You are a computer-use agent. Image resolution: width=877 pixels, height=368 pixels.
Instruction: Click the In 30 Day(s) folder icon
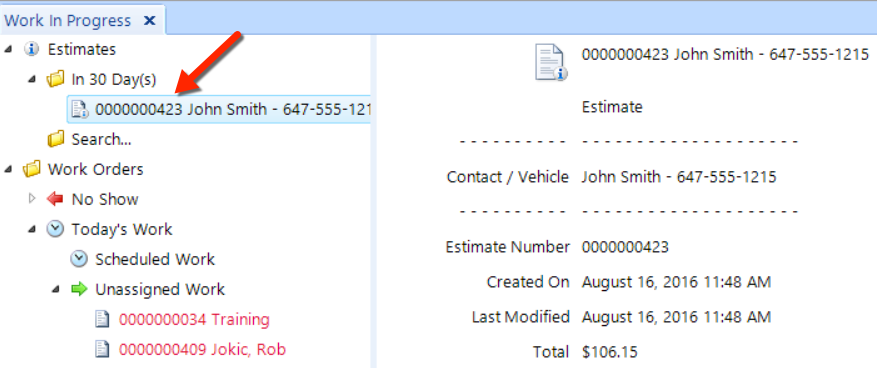click(x=55, y=79)
